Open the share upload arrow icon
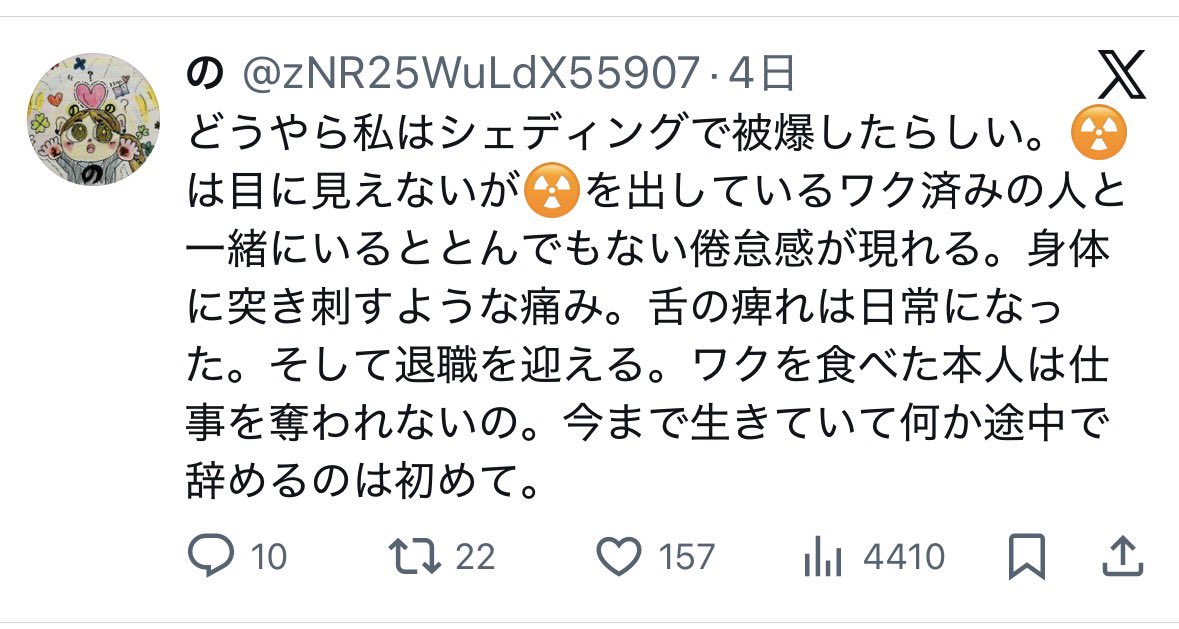 click(1122, 557)
